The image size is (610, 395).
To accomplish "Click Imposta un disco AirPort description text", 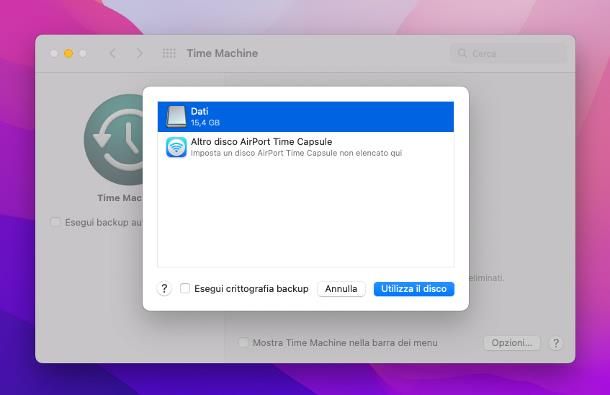I will (x=296, y=153).
